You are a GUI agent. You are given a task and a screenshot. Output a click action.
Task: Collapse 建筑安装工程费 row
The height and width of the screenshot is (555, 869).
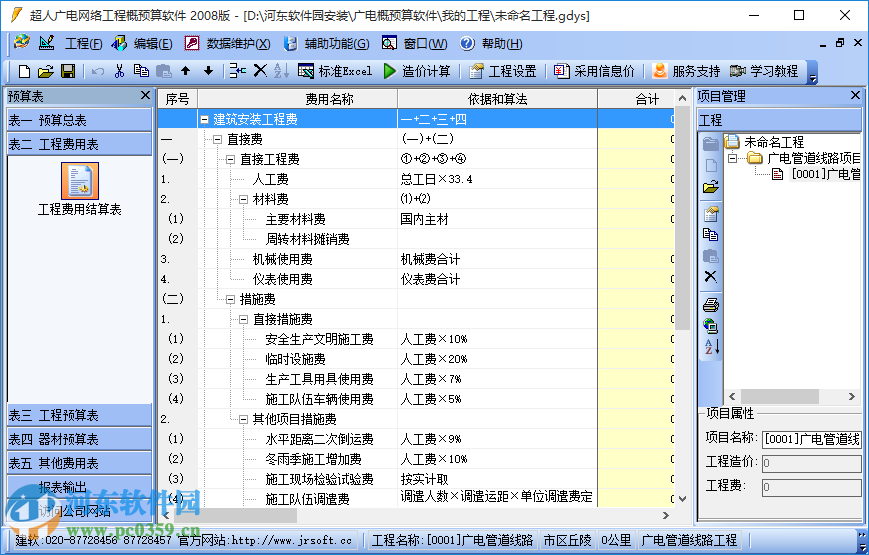click(x=205, y=119)
